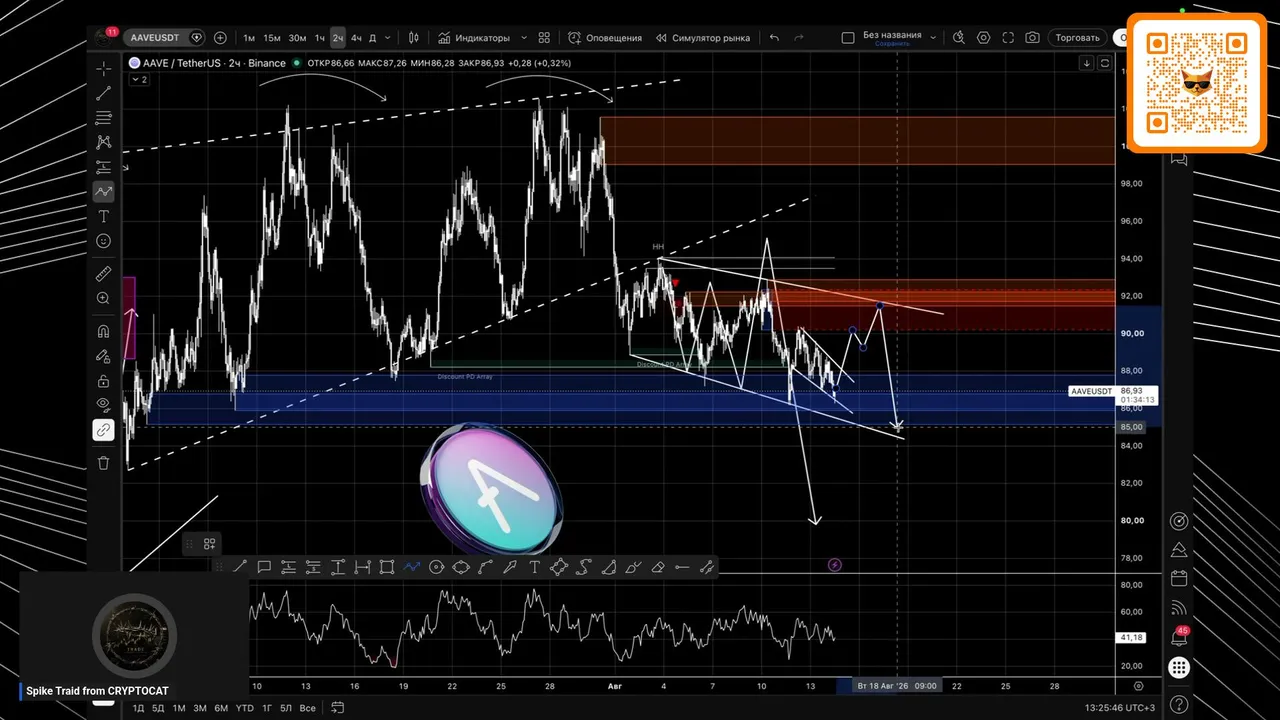Set date range to Все

pyautogui.click(x=307, y=708)
